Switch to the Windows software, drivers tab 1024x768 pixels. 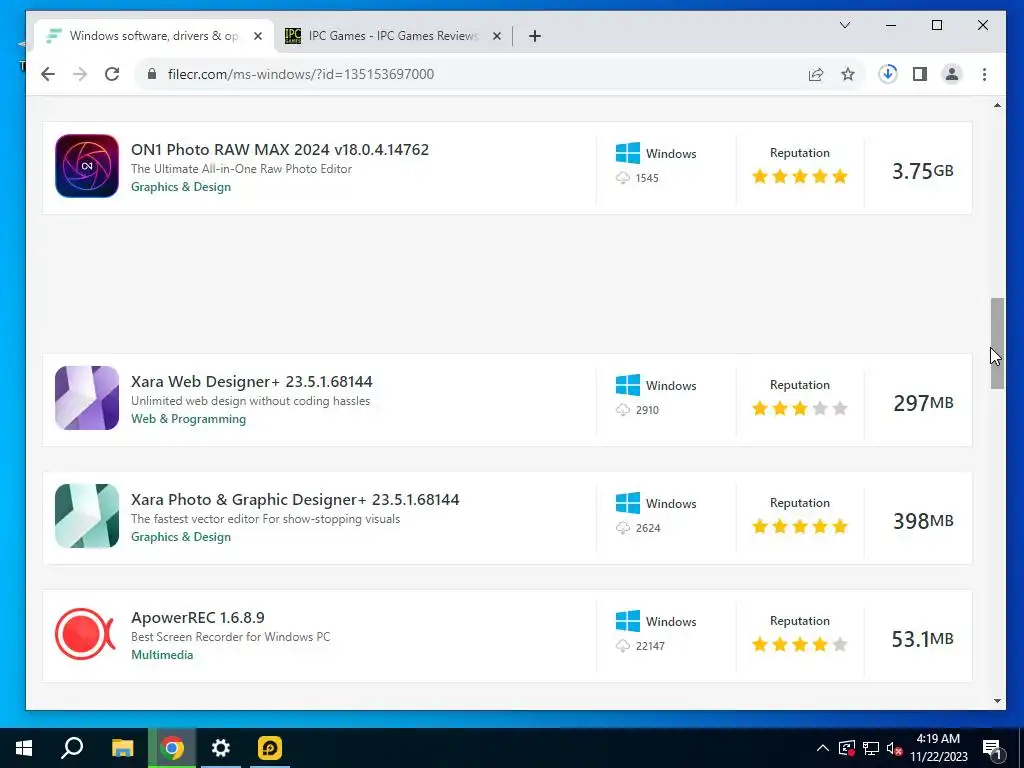[x=153, y=36]
